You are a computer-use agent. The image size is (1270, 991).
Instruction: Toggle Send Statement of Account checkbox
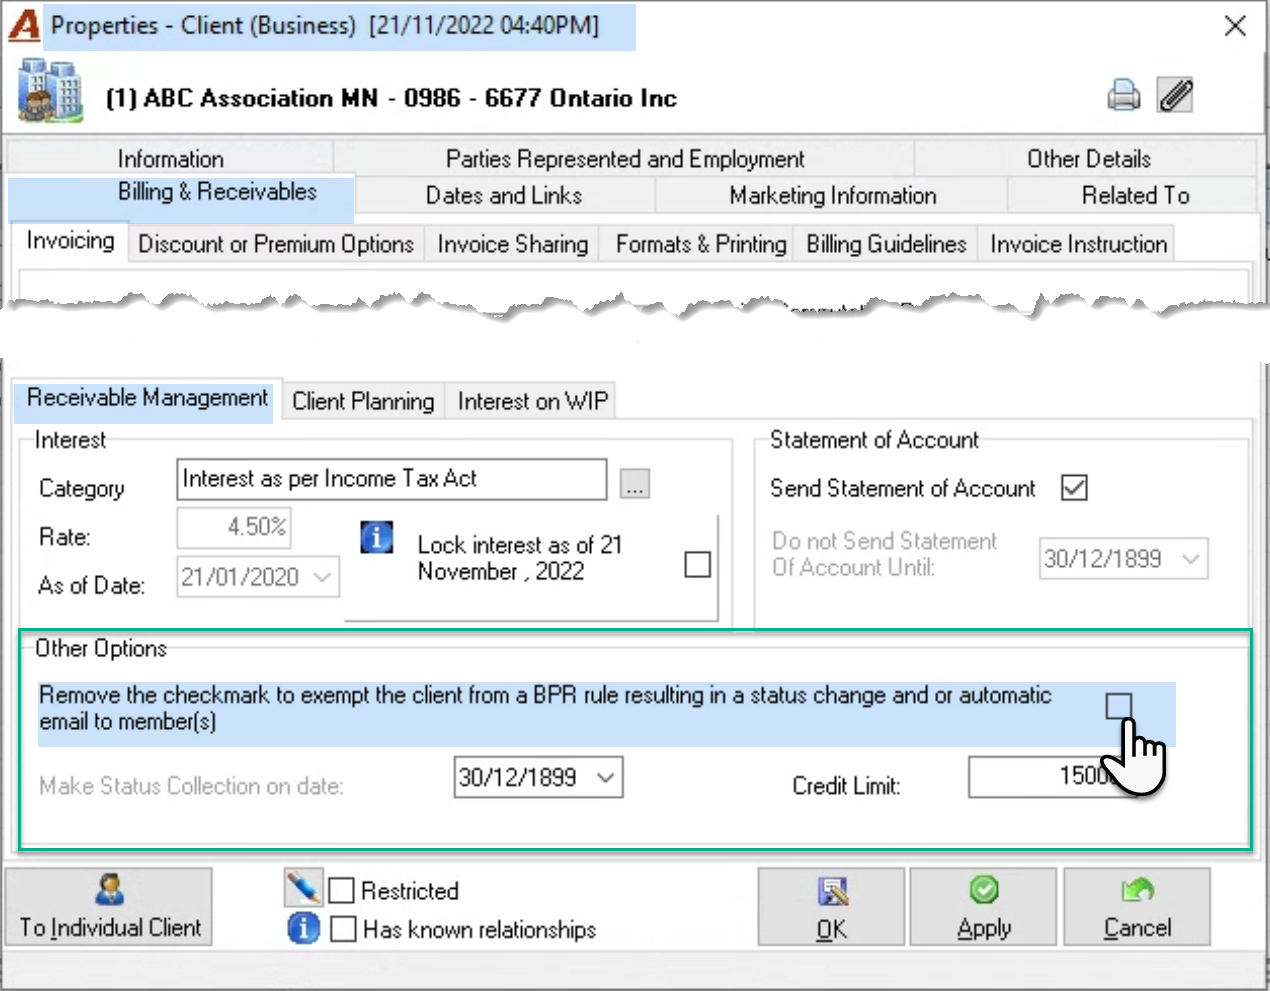1074,488
